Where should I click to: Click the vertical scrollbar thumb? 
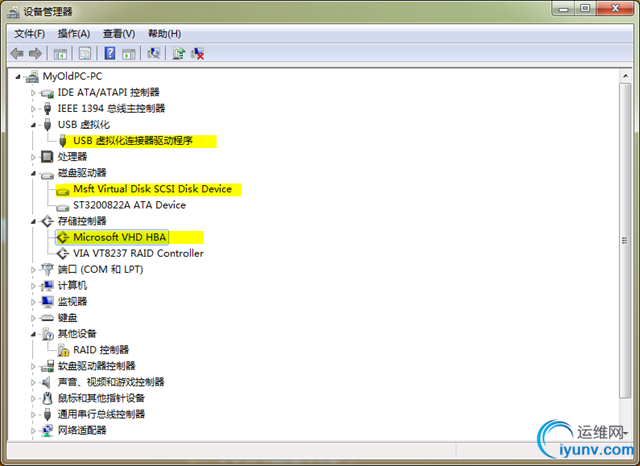point(625,241)
